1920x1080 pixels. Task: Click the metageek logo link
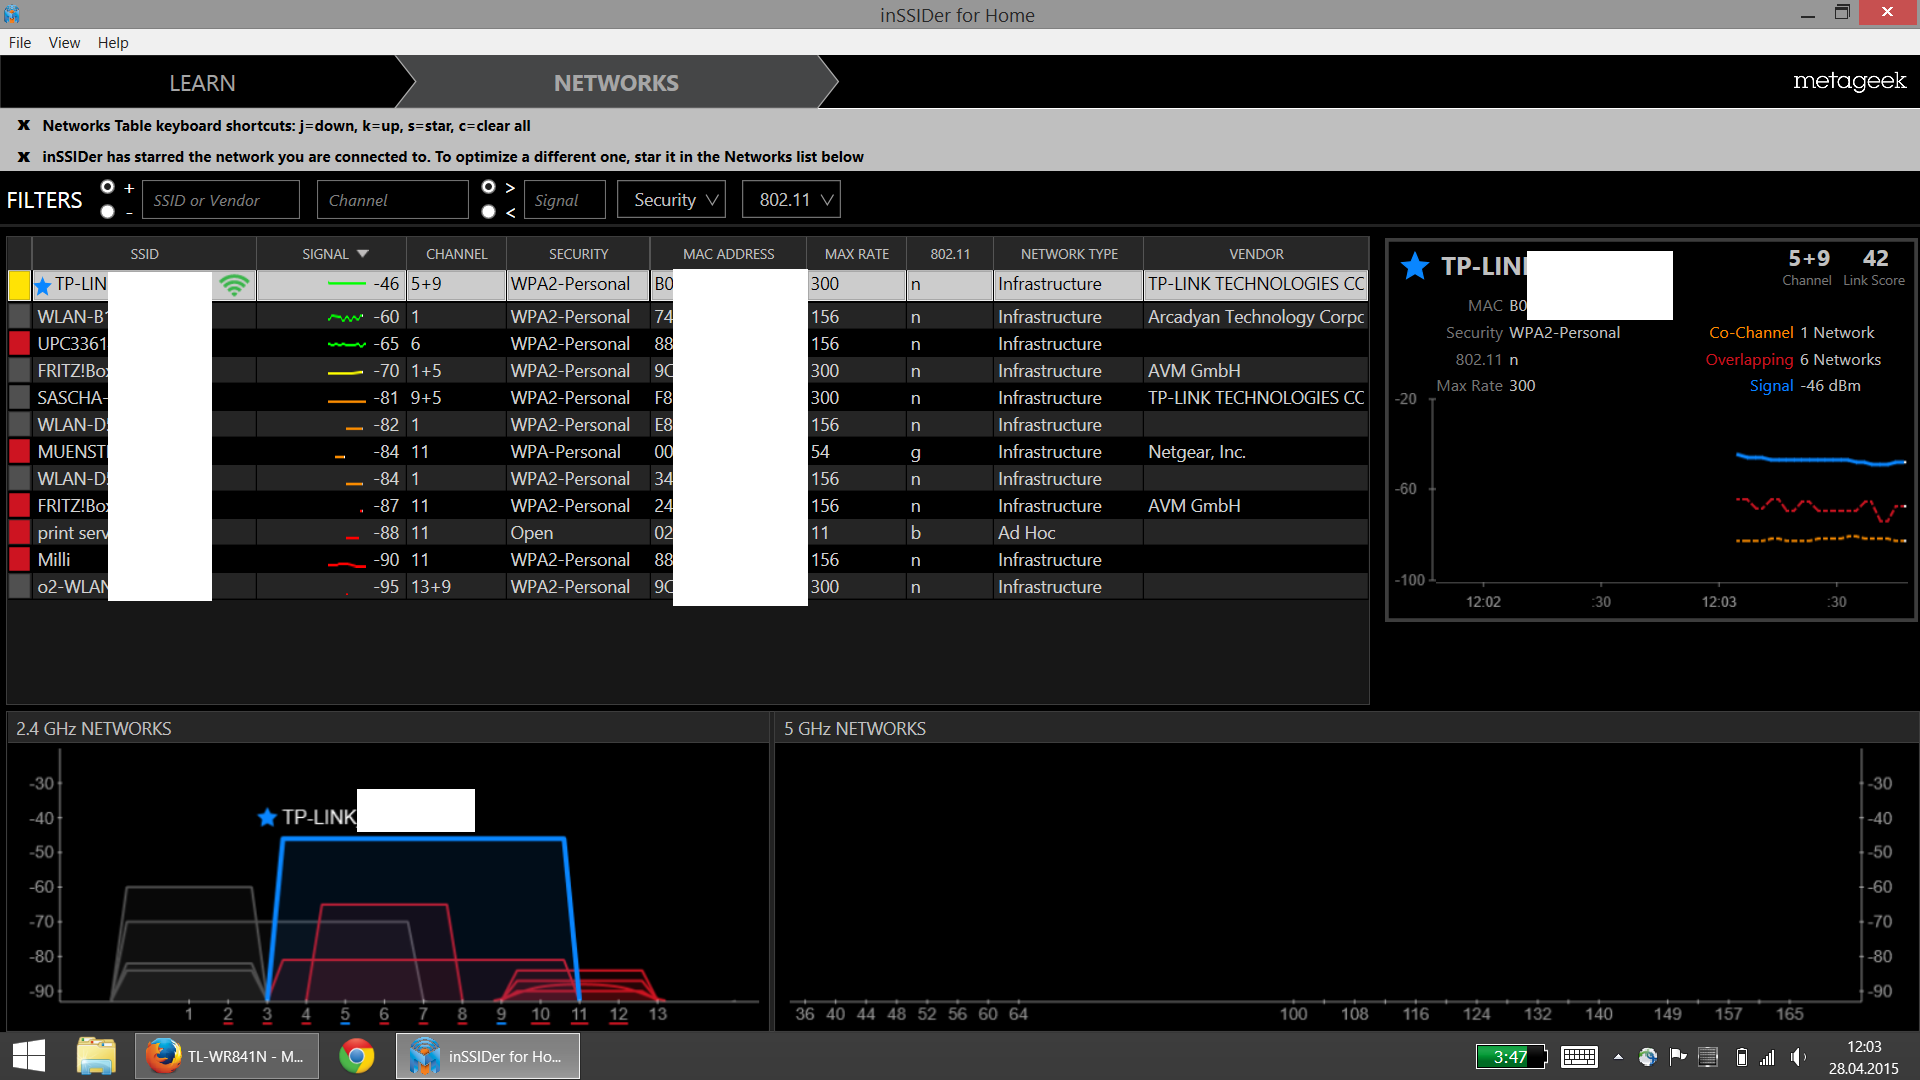[x=1848, y=81]
